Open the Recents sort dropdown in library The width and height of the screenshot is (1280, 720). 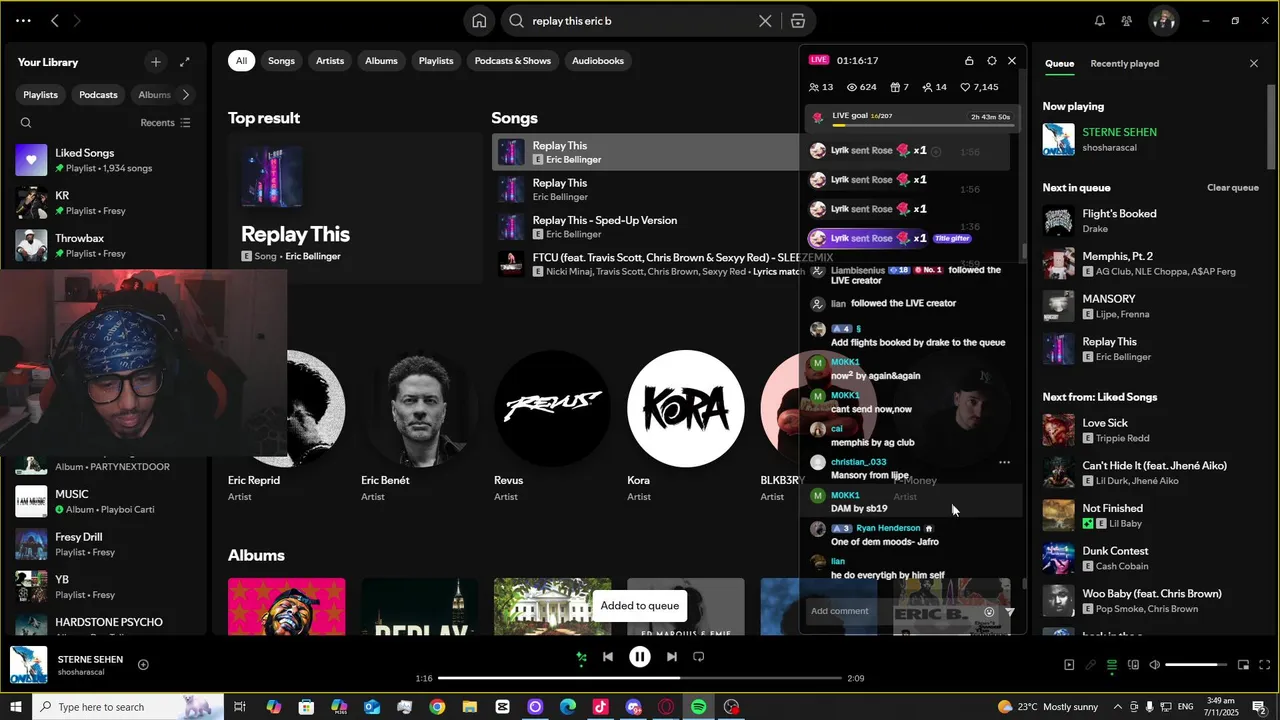pos(165,123)
